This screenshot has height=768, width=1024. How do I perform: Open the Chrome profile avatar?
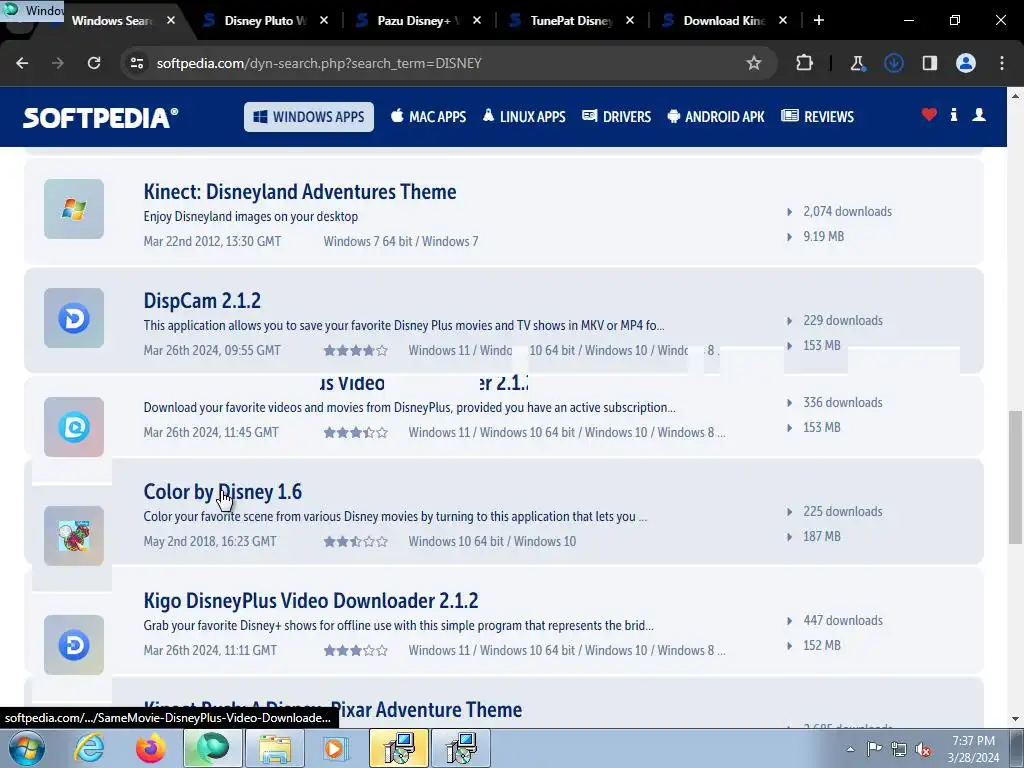coord(965,63)
